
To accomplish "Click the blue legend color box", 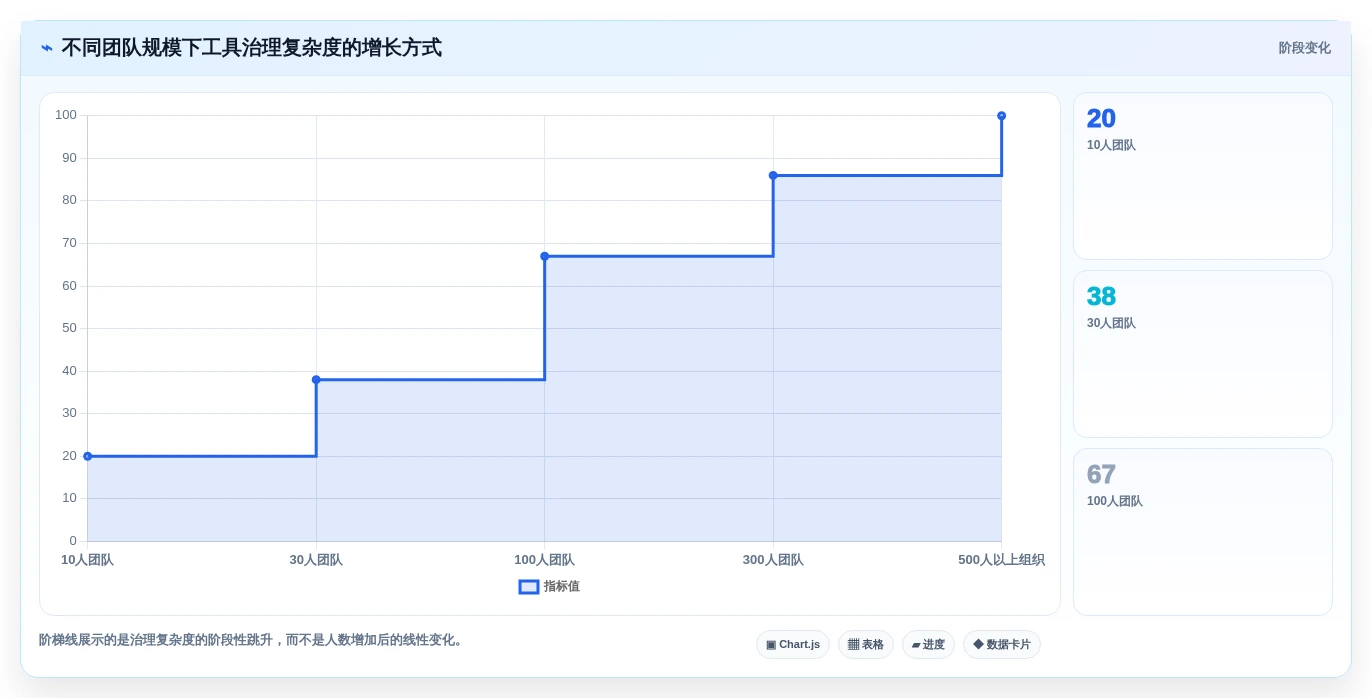I will pyautogui.click(x=529, y=587).
